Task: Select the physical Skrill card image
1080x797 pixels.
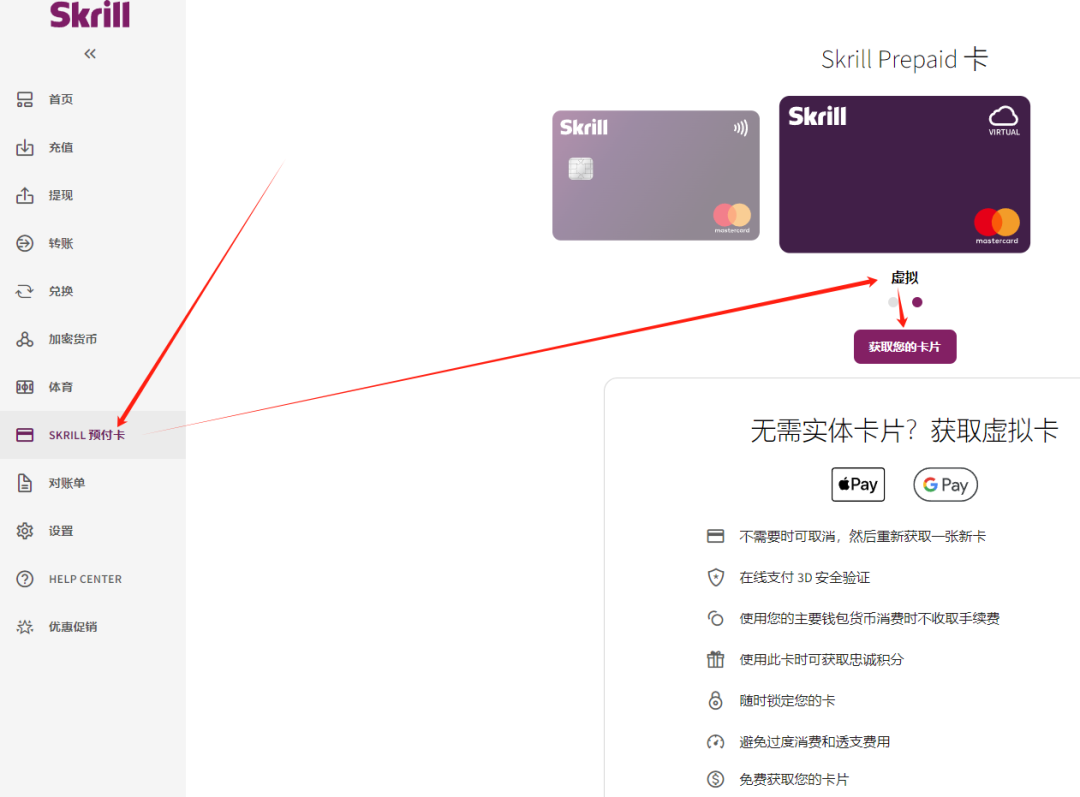Action: [x=656, y=176]
